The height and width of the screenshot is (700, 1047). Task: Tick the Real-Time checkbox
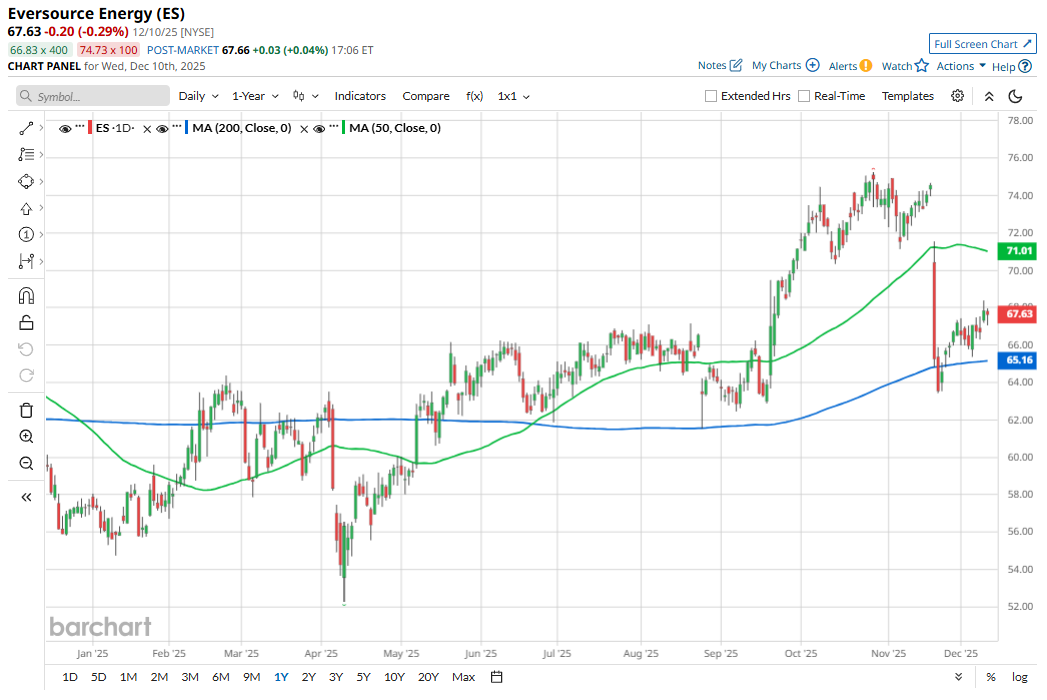(x=804, y=96)
